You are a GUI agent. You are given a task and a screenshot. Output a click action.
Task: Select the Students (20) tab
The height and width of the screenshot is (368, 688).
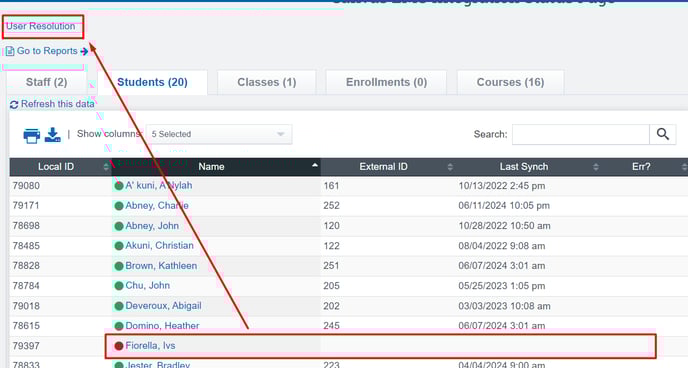(152, 82)
